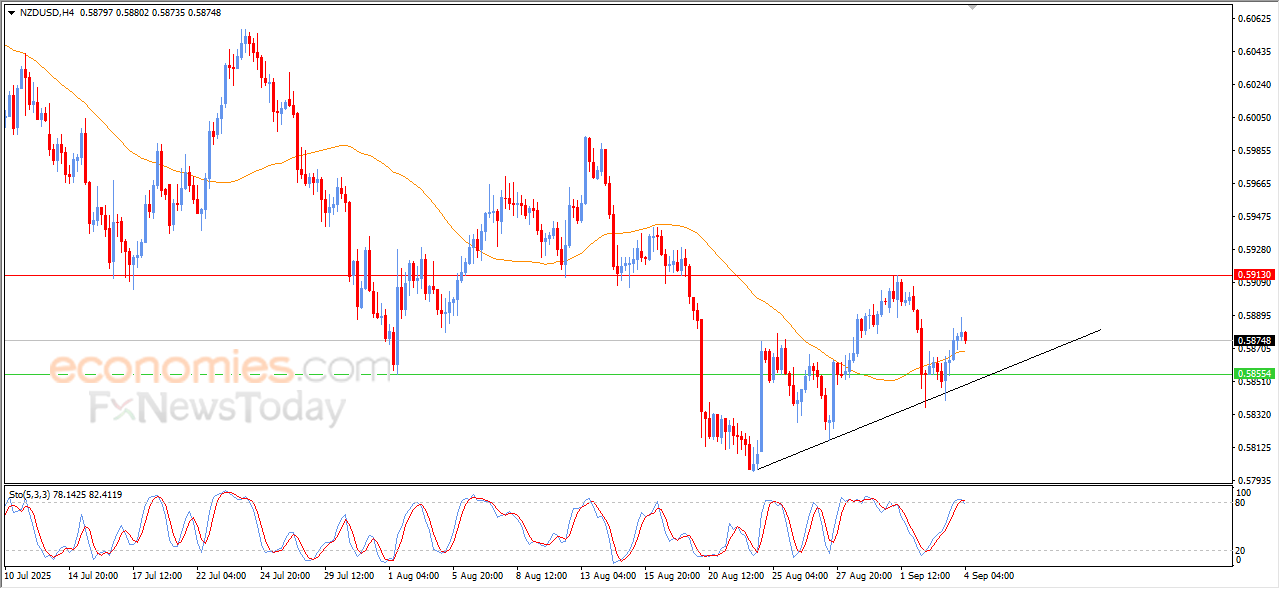Click the 0.58320 price axis label
This screenshot has height=589, width=1280.
(1256, 415)
